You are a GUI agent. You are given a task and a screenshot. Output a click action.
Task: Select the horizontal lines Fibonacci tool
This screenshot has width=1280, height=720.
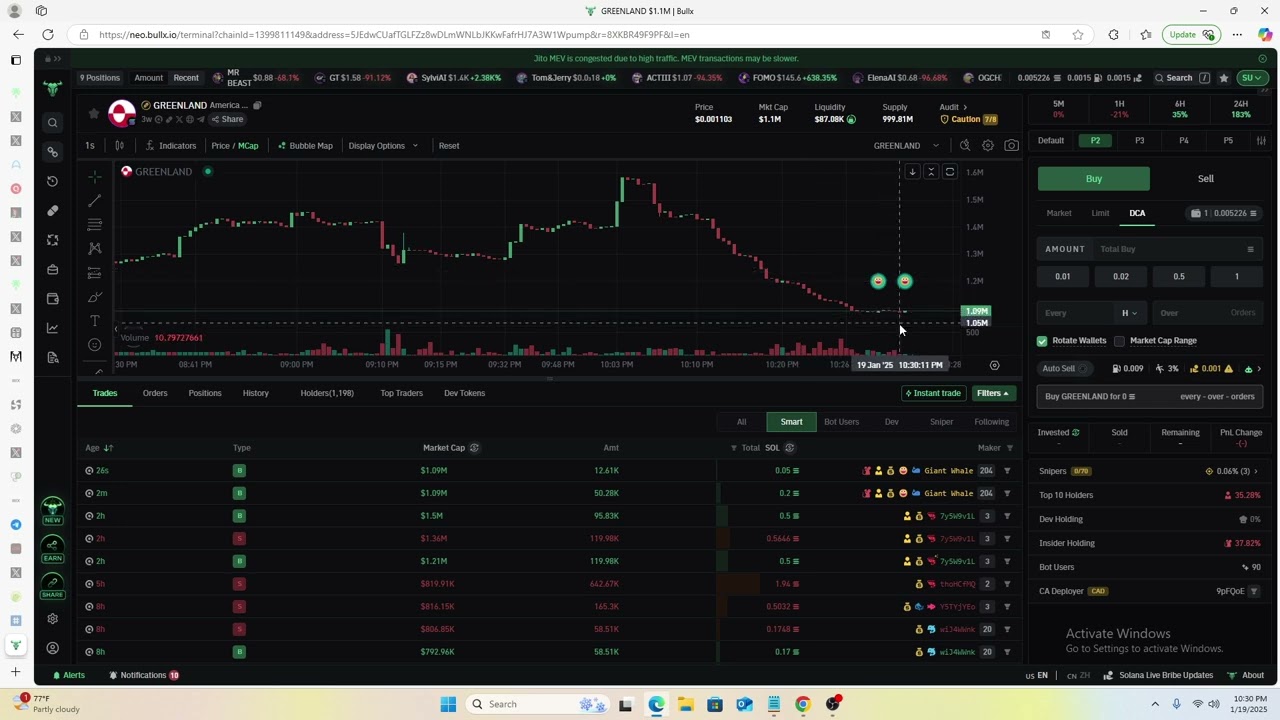(94, 225)
